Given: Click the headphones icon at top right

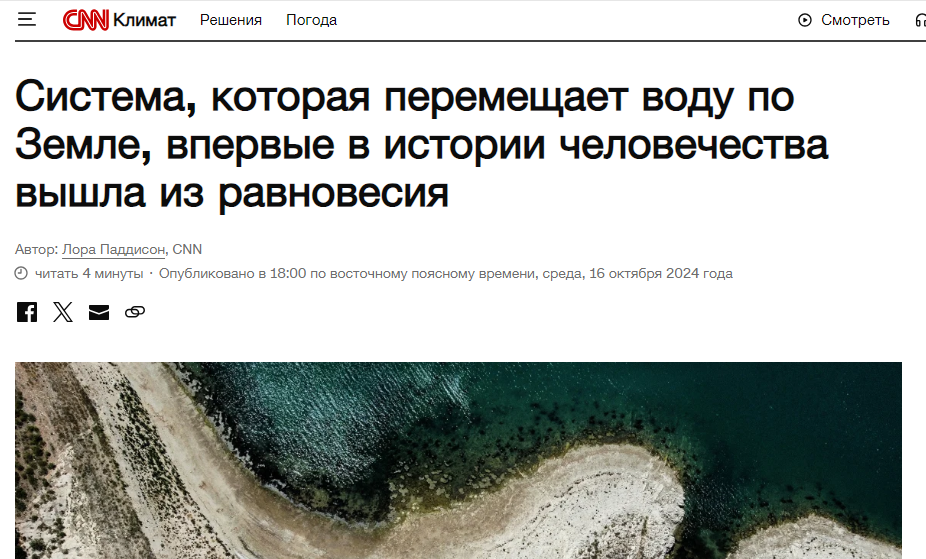Looking at the screenshot, I should pos(920,20).
